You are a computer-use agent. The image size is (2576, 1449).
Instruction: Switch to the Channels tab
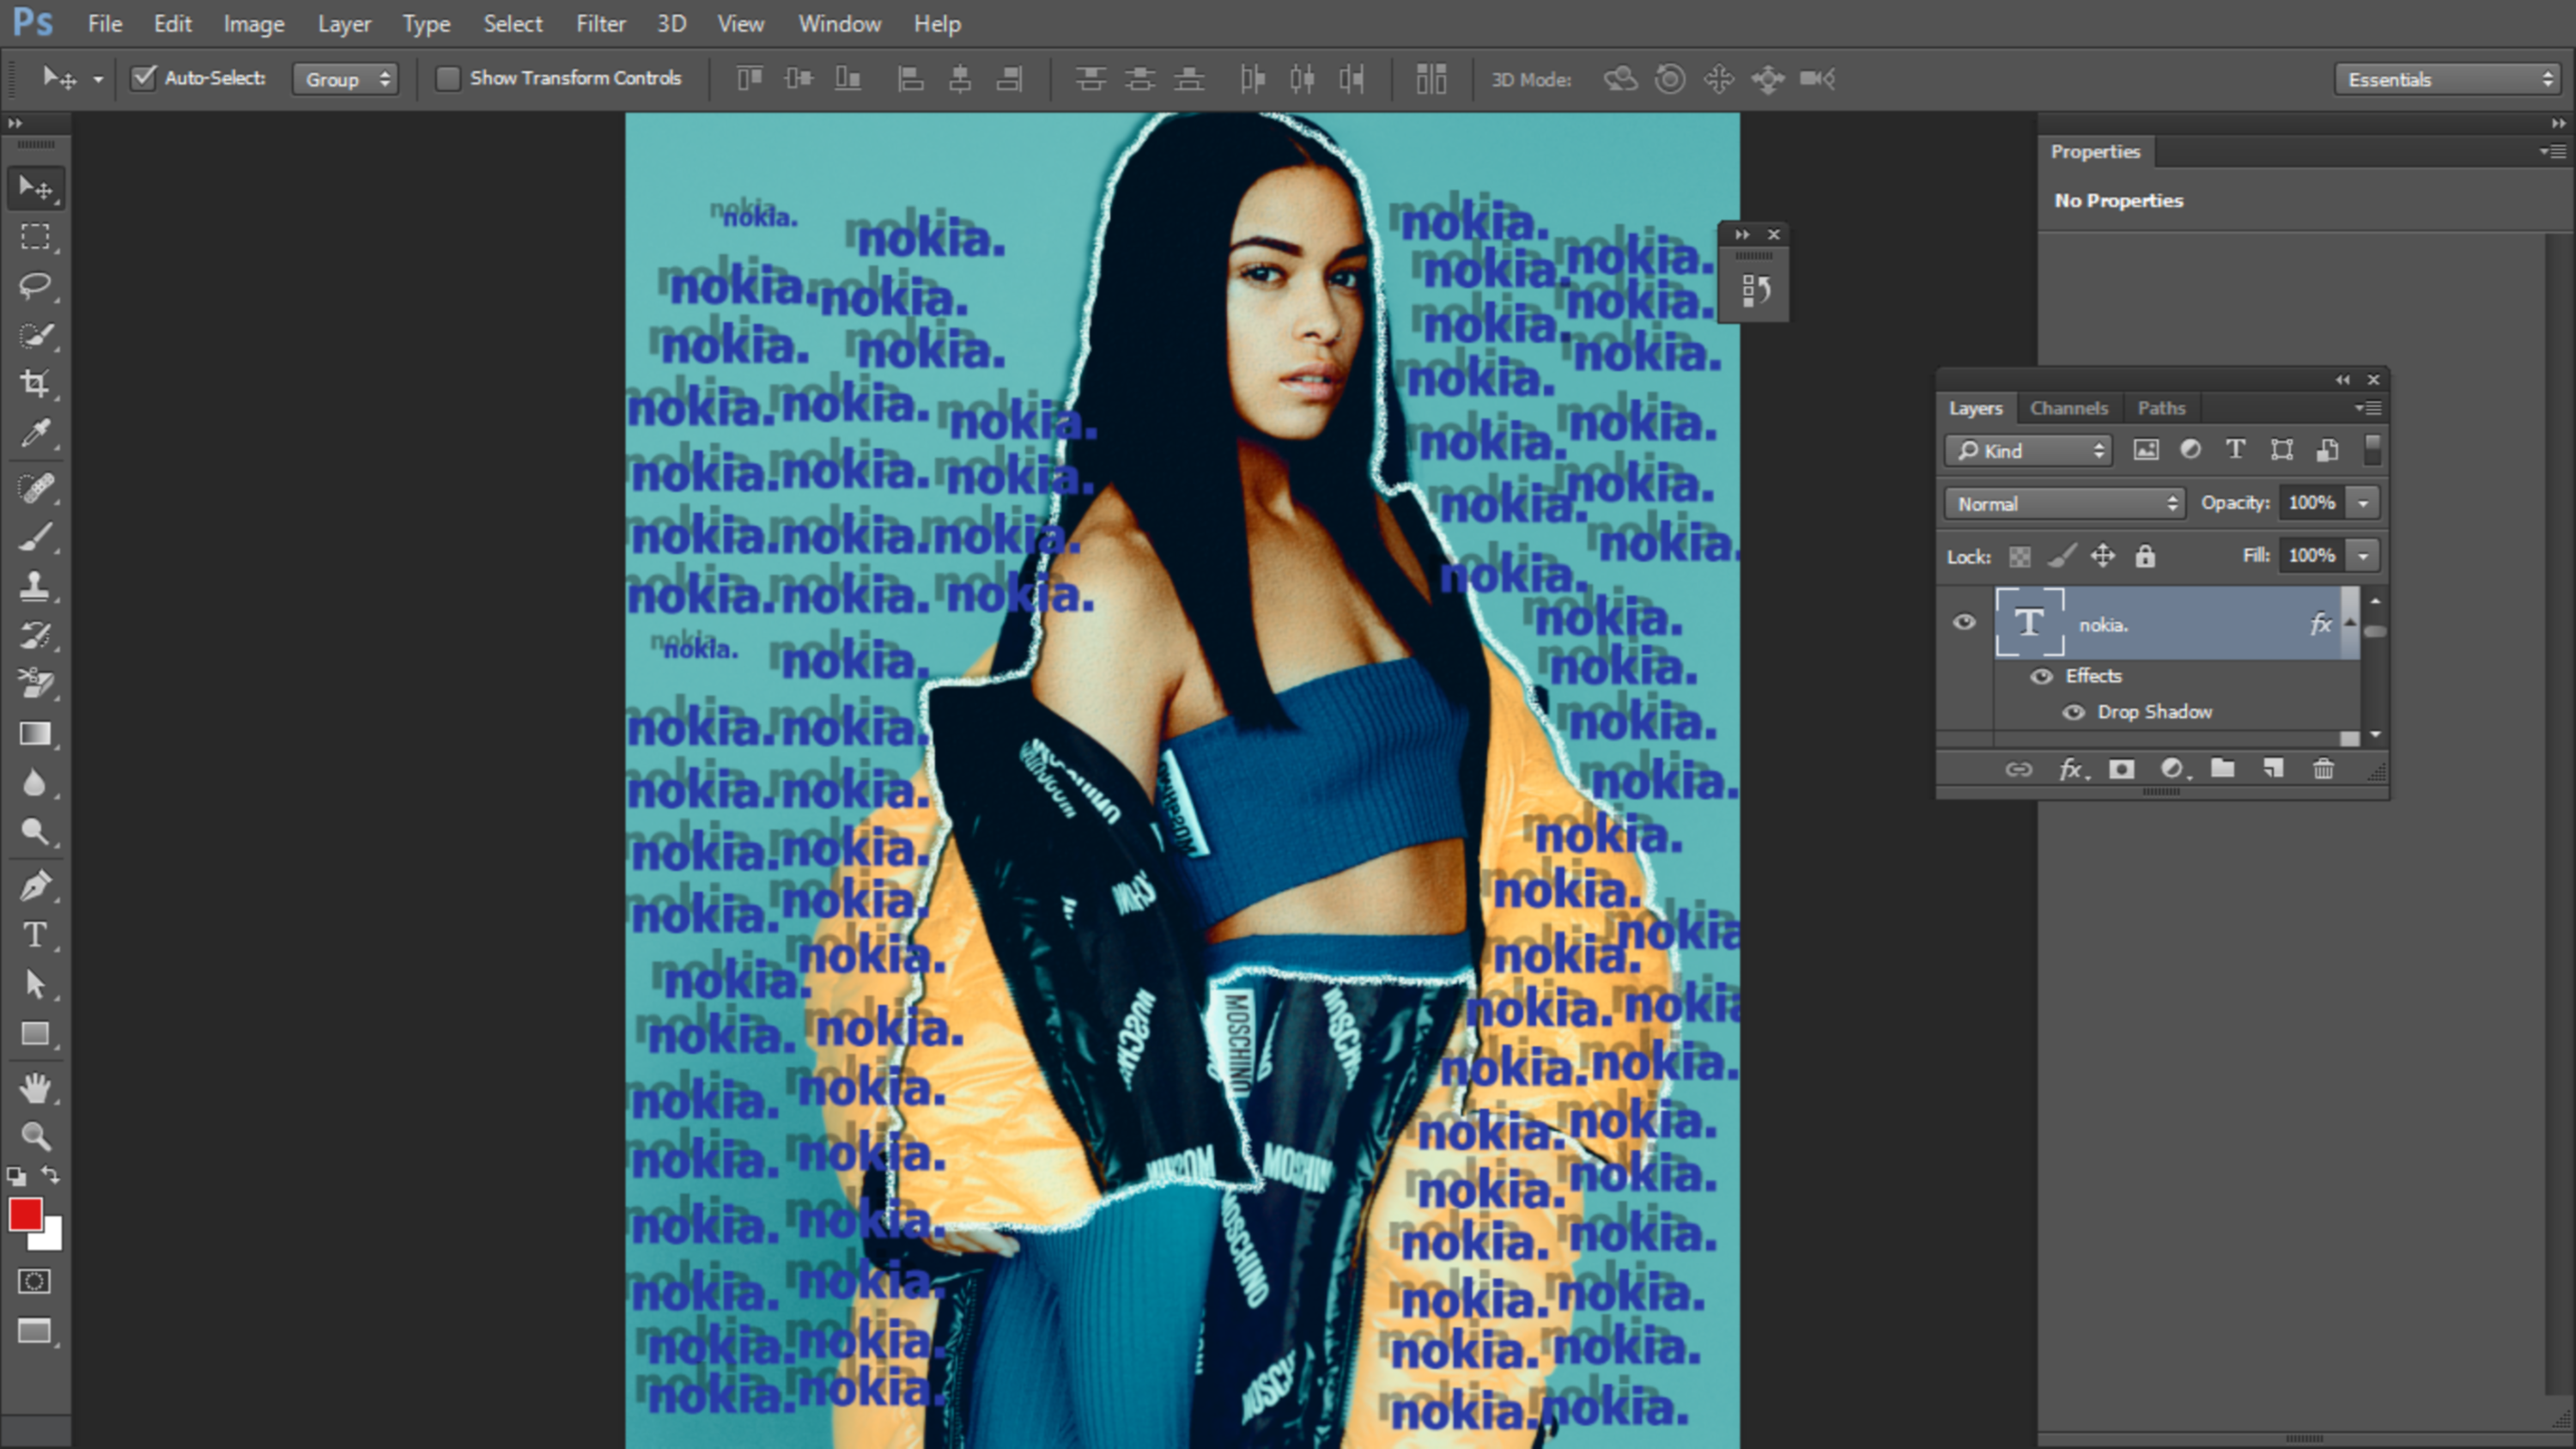pos(2068,408)
